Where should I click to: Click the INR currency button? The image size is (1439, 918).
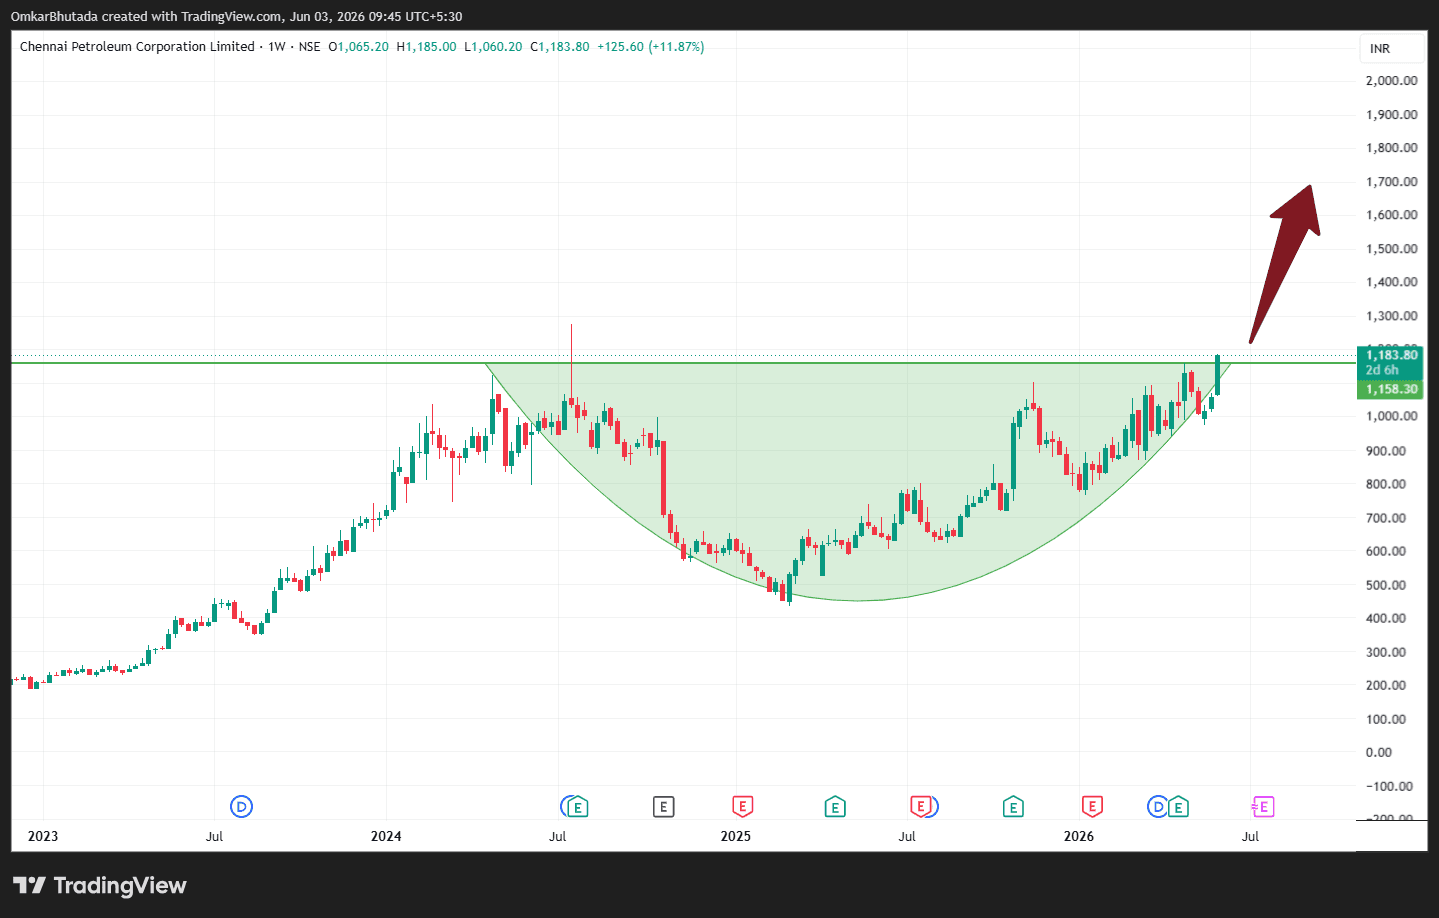click(1391, 48)
